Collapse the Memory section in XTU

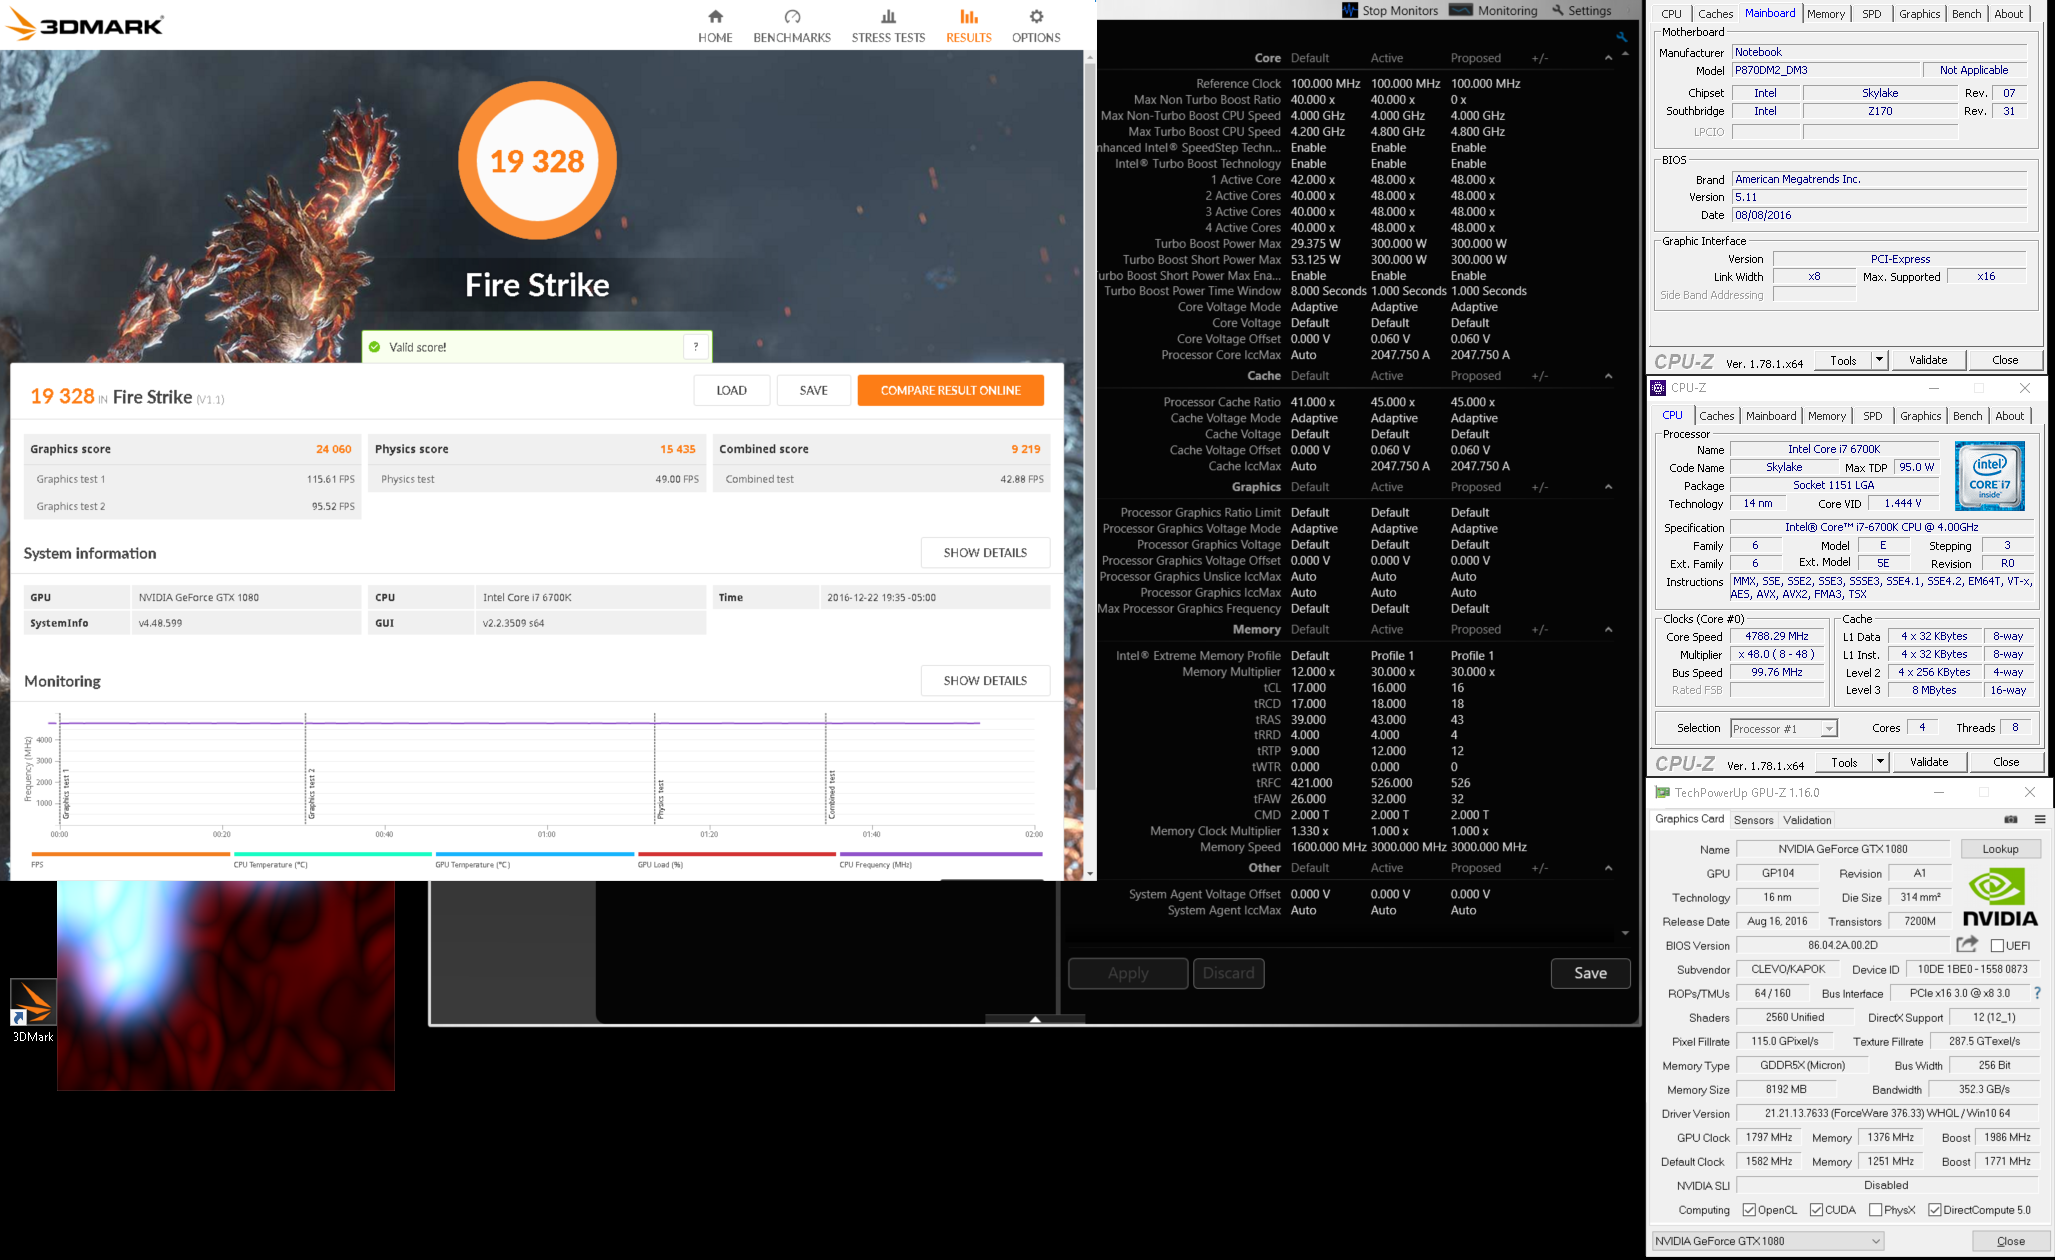(1608, 629)
